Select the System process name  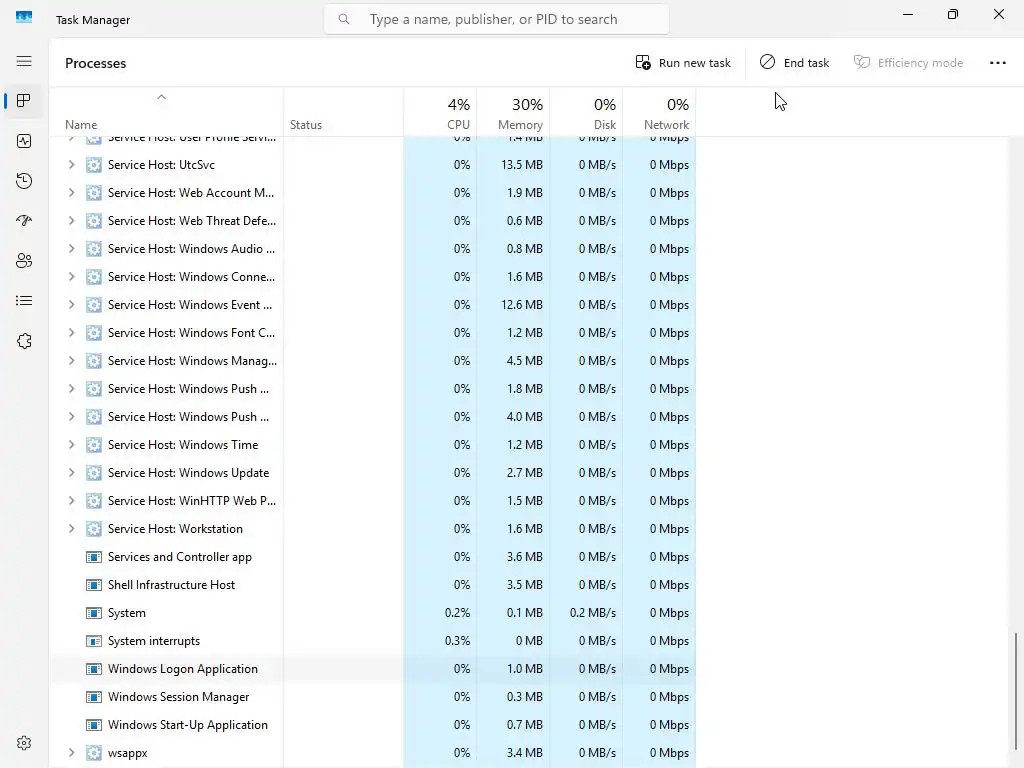pyautogui.click(x=127, y=613)
